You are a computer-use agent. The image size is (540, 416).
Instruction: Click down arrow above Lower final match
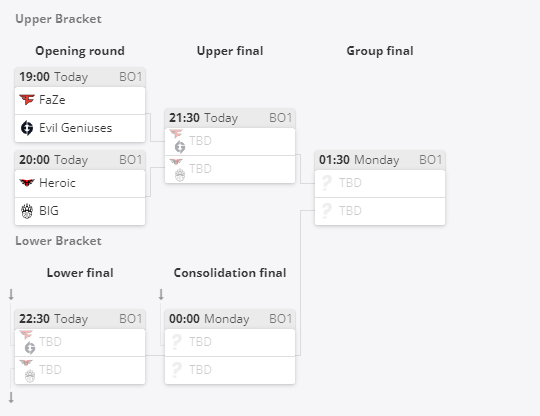pos(11,294)
